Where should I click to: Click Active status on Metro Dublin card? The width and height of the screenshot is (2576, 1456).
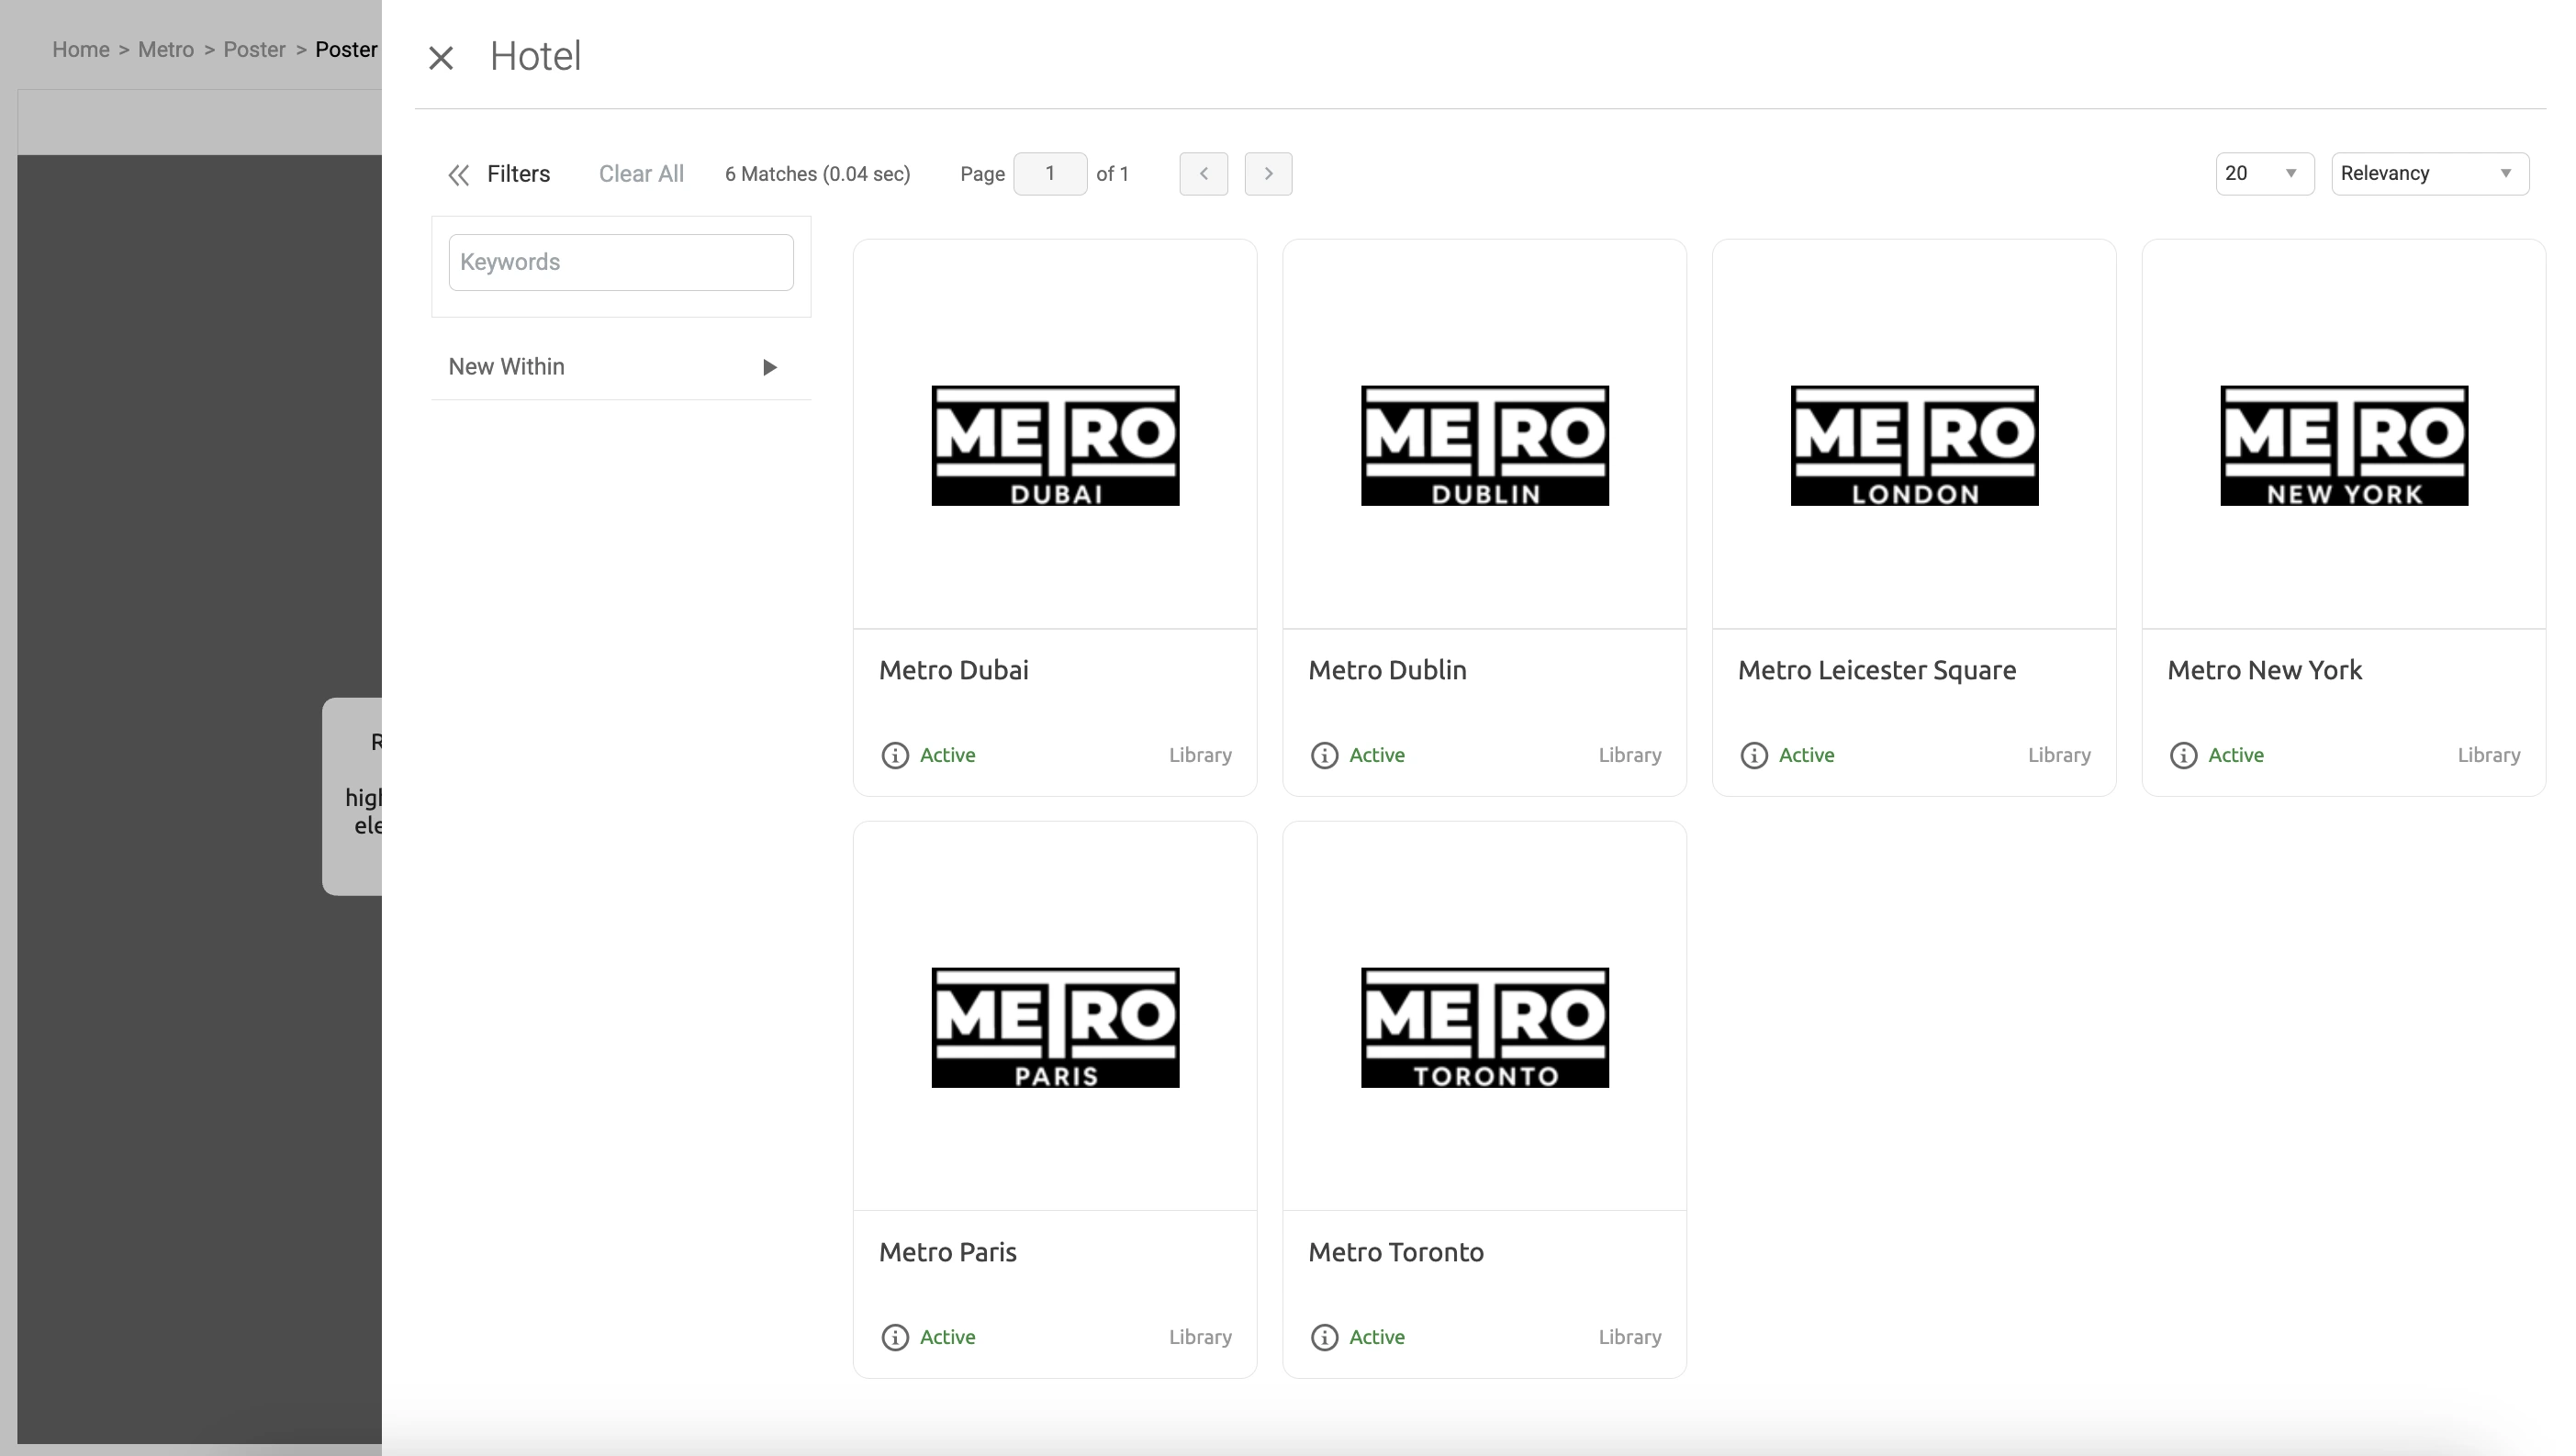tap(1377, 755)
